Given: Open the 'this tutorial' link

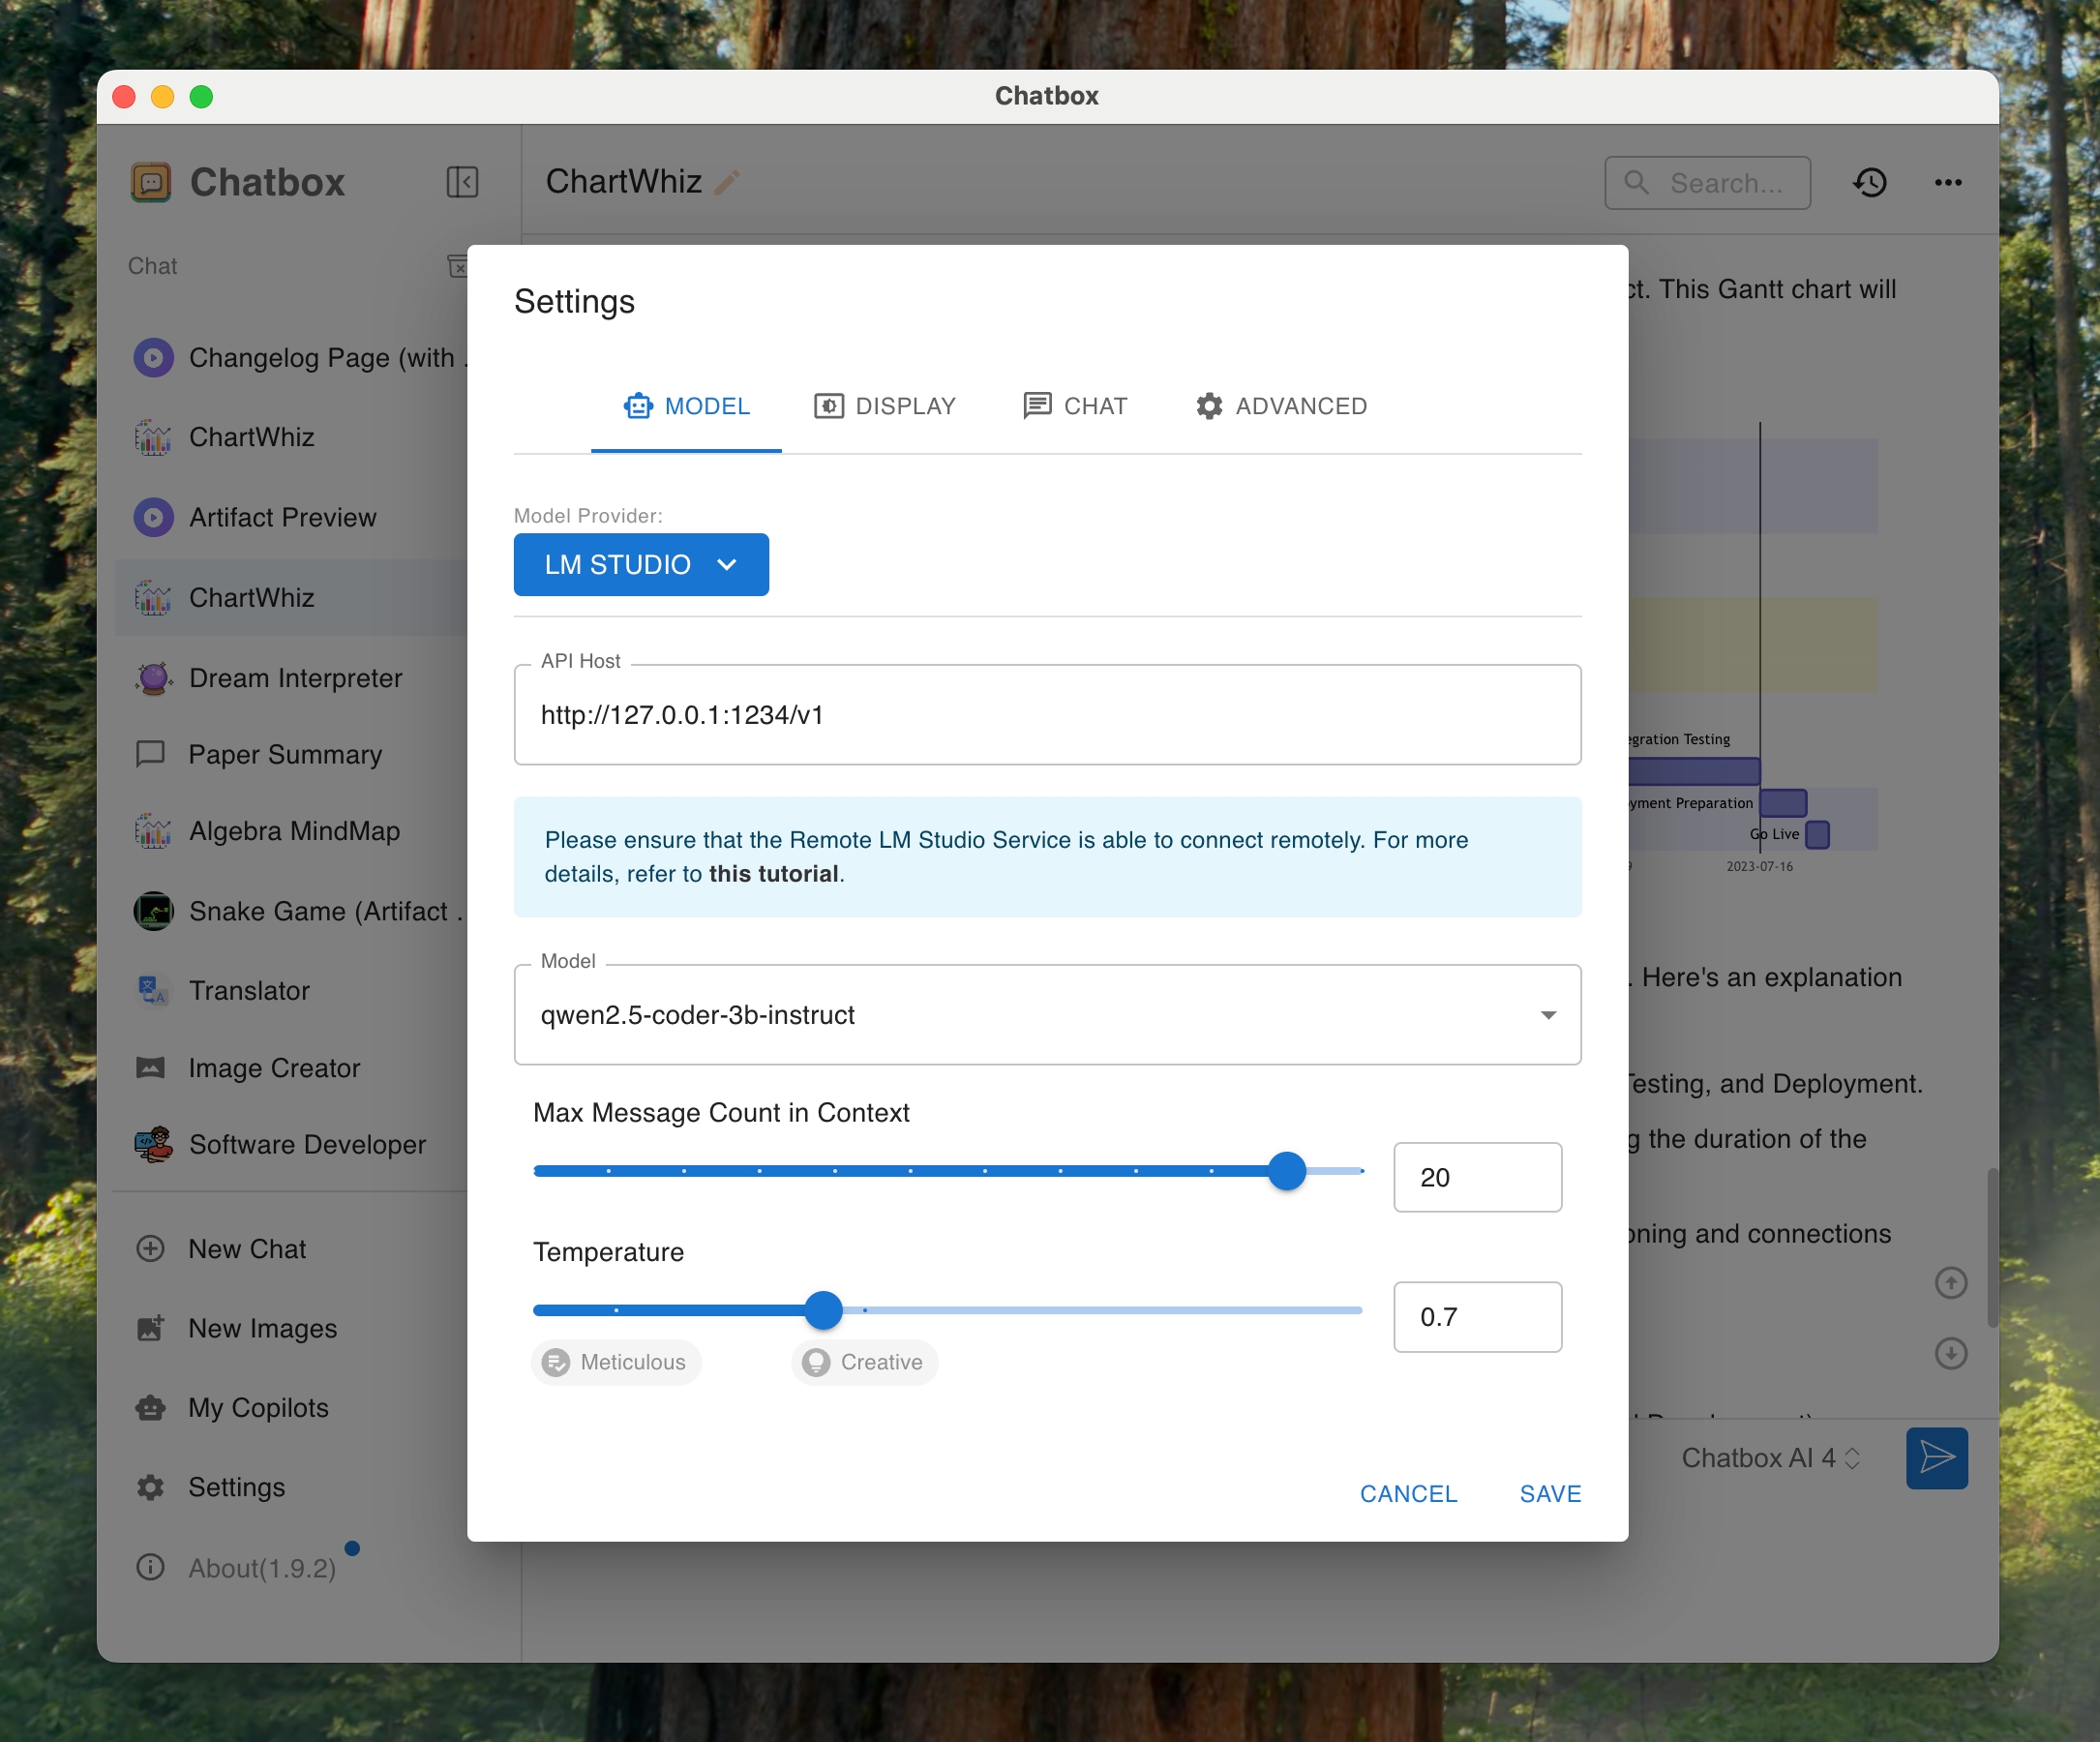Looking at the screenshot, I should 774,874.
